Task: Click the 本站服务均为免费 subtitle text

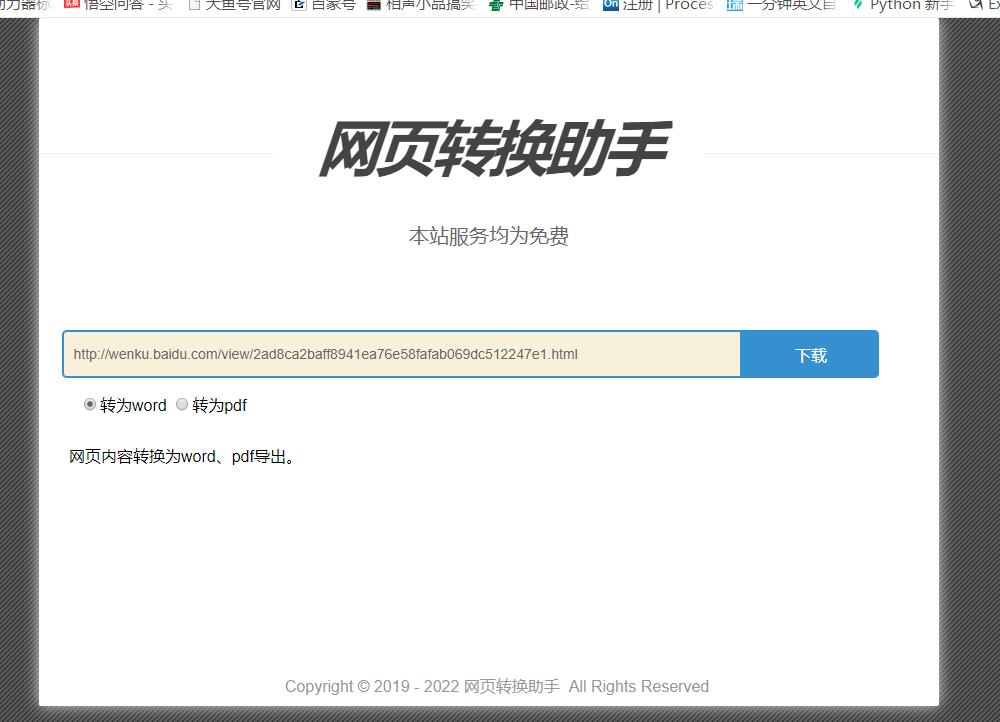Action: [488, 237]
